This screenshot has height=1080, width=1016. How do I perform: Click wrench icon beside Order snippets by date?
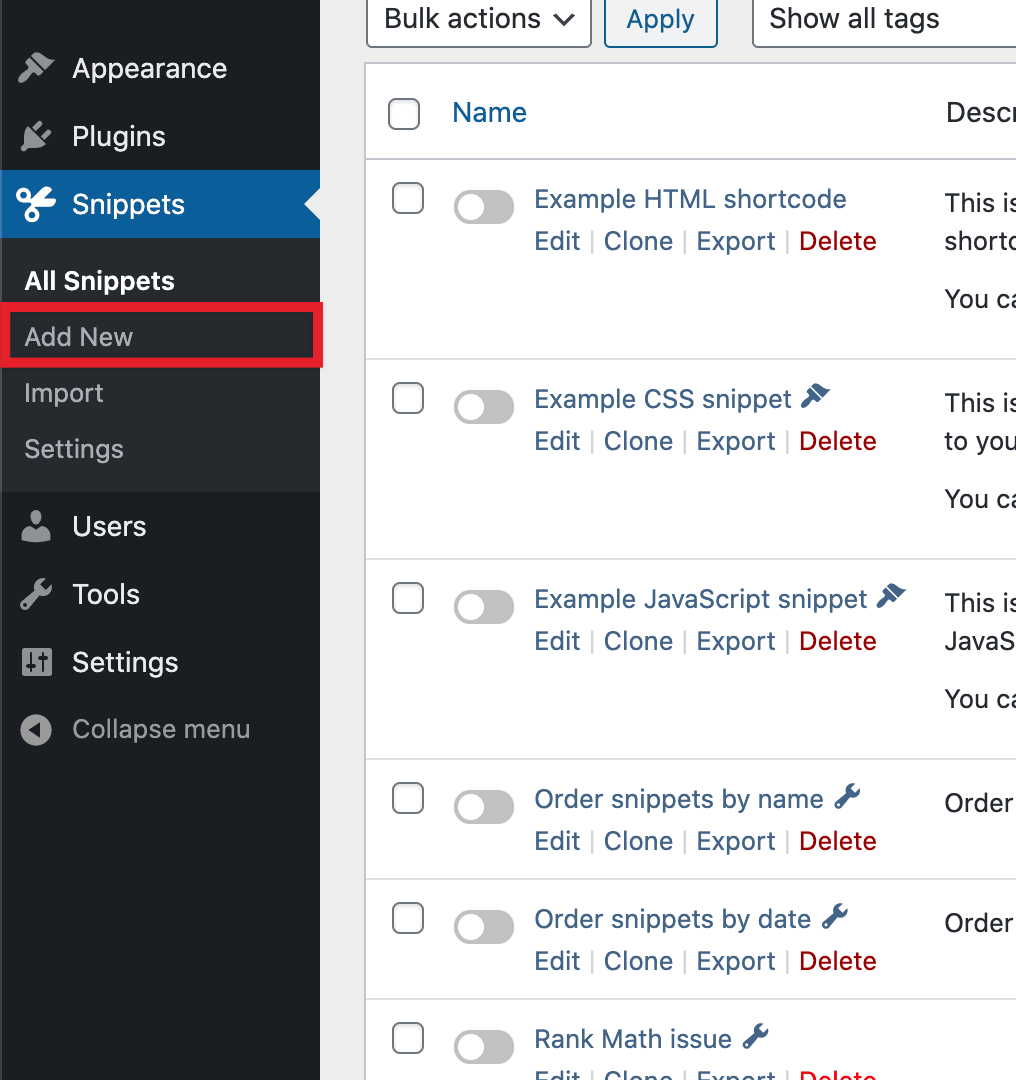[835, 916]
